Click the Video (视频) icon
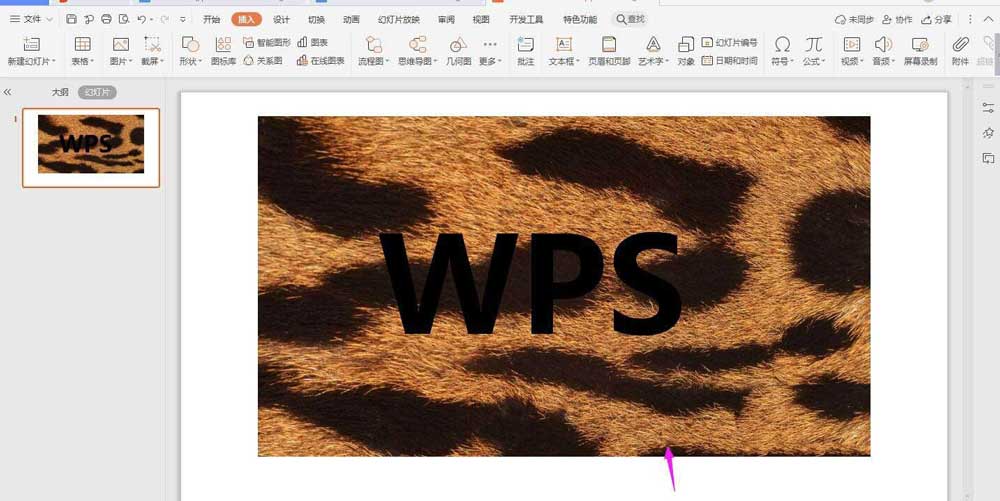This screenshot has width=1000, height=501. 851,44
